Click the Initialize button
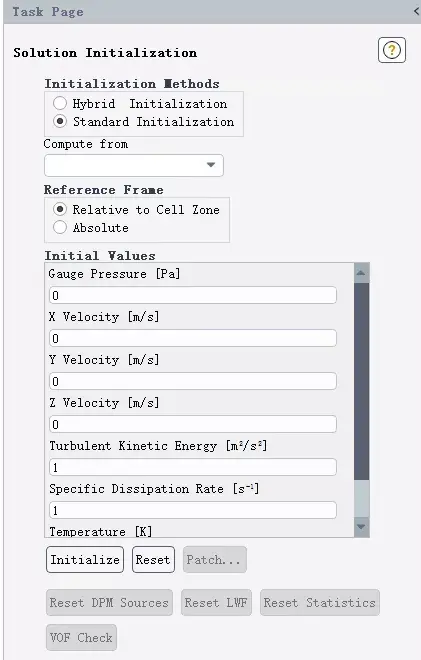The image size is (421, 660). 85,559
